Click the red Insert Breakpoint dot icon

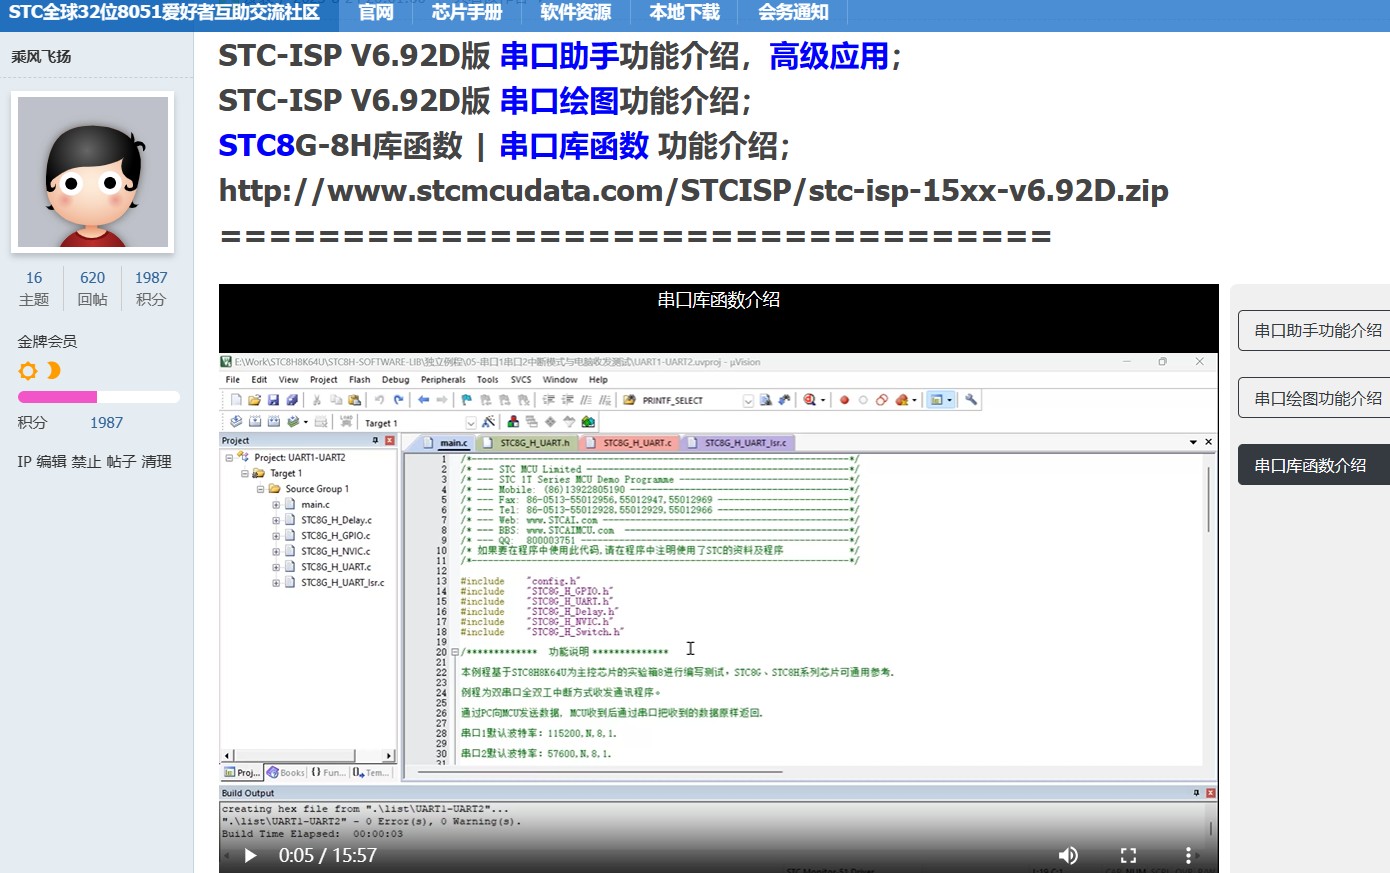tap(844, 400)
